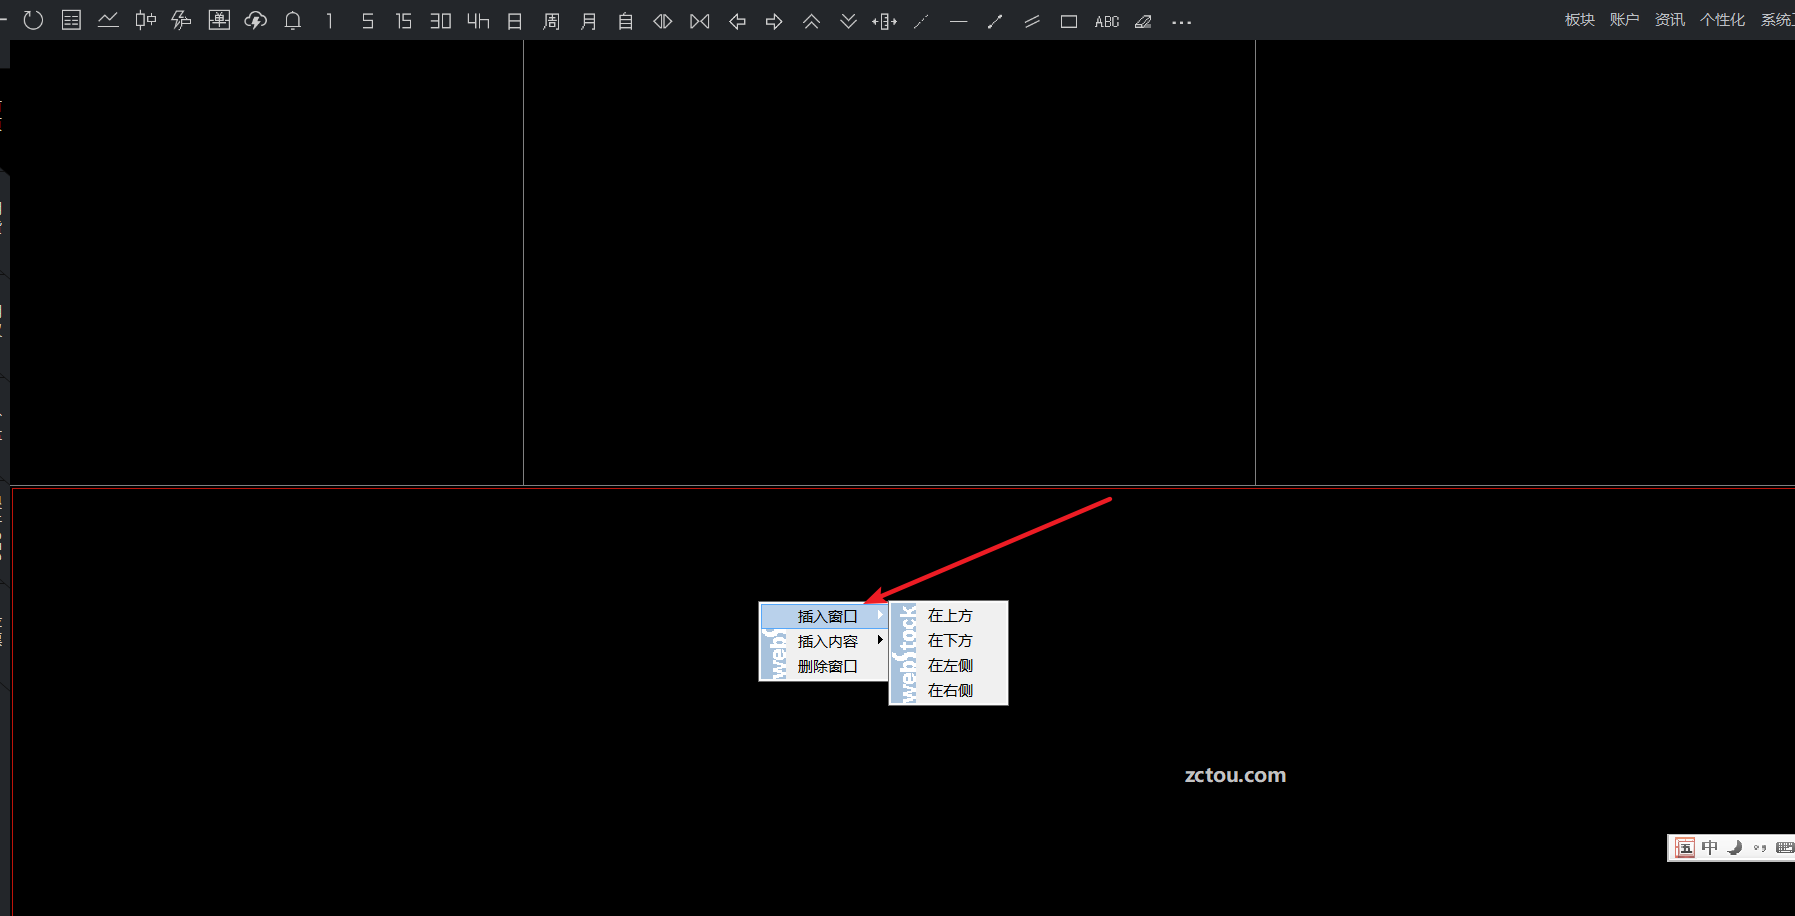This screenshot has width=1795, height=916.
Task: Select the 周 weekly period button
Action: pos(551,21)
